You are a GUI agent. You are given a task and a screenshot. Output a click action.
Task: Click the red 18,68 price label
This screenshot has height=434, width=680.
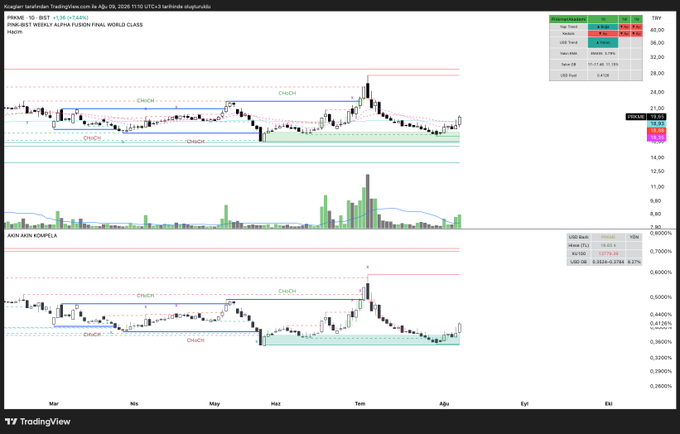click(657, 131)
